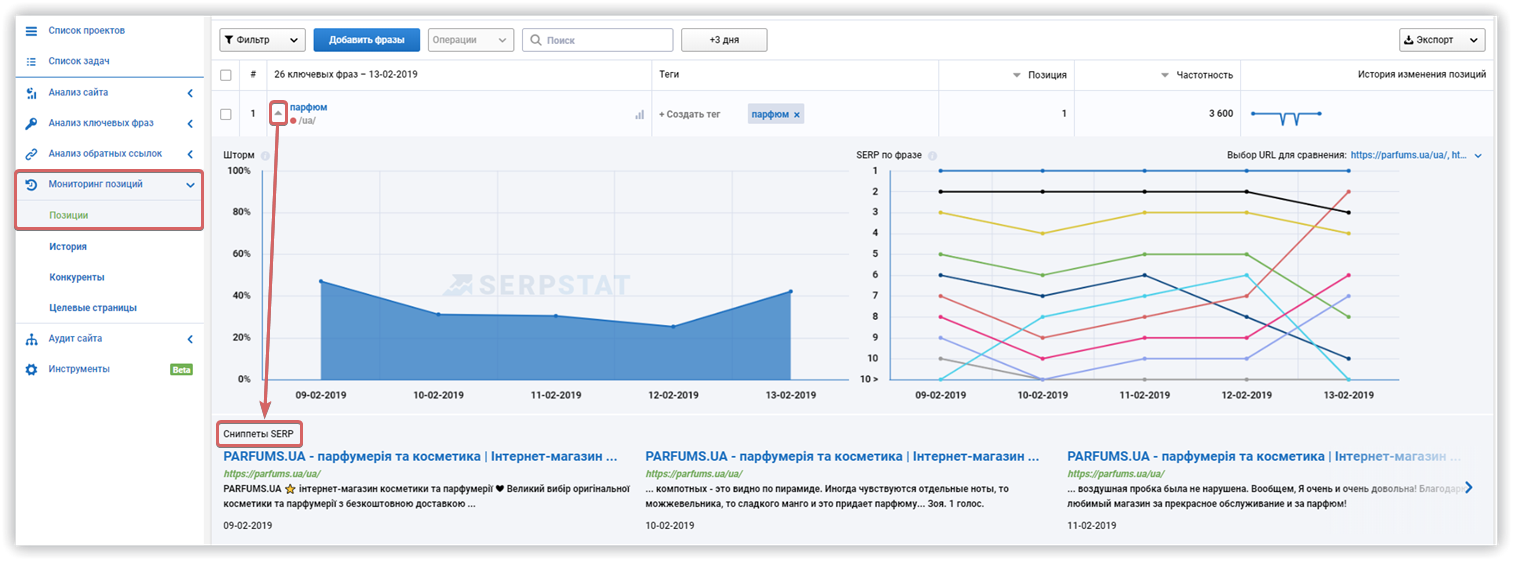Collapse the Мониторинг позиций section
Viewport: 1513px width, 561px height.
click(x=190, y=185)
